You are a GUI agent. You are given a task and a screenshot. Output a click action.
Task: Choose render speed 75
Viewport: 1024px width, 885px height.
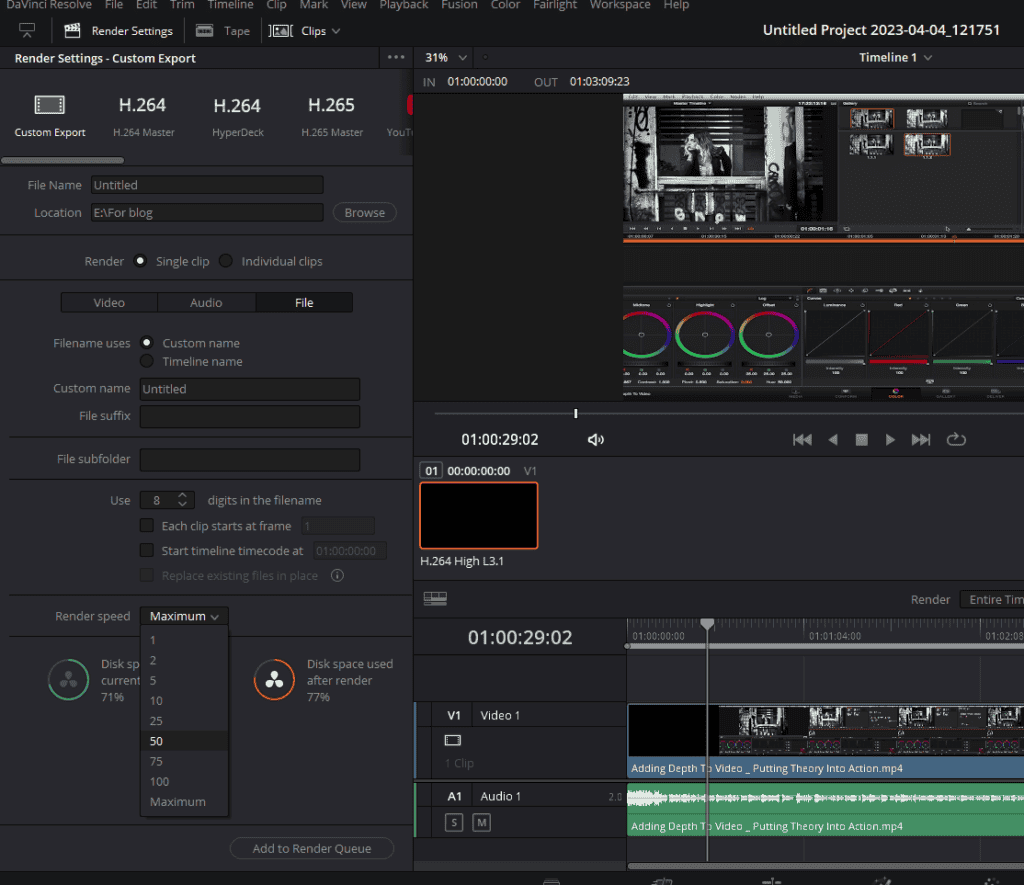(x=184, y=762)
